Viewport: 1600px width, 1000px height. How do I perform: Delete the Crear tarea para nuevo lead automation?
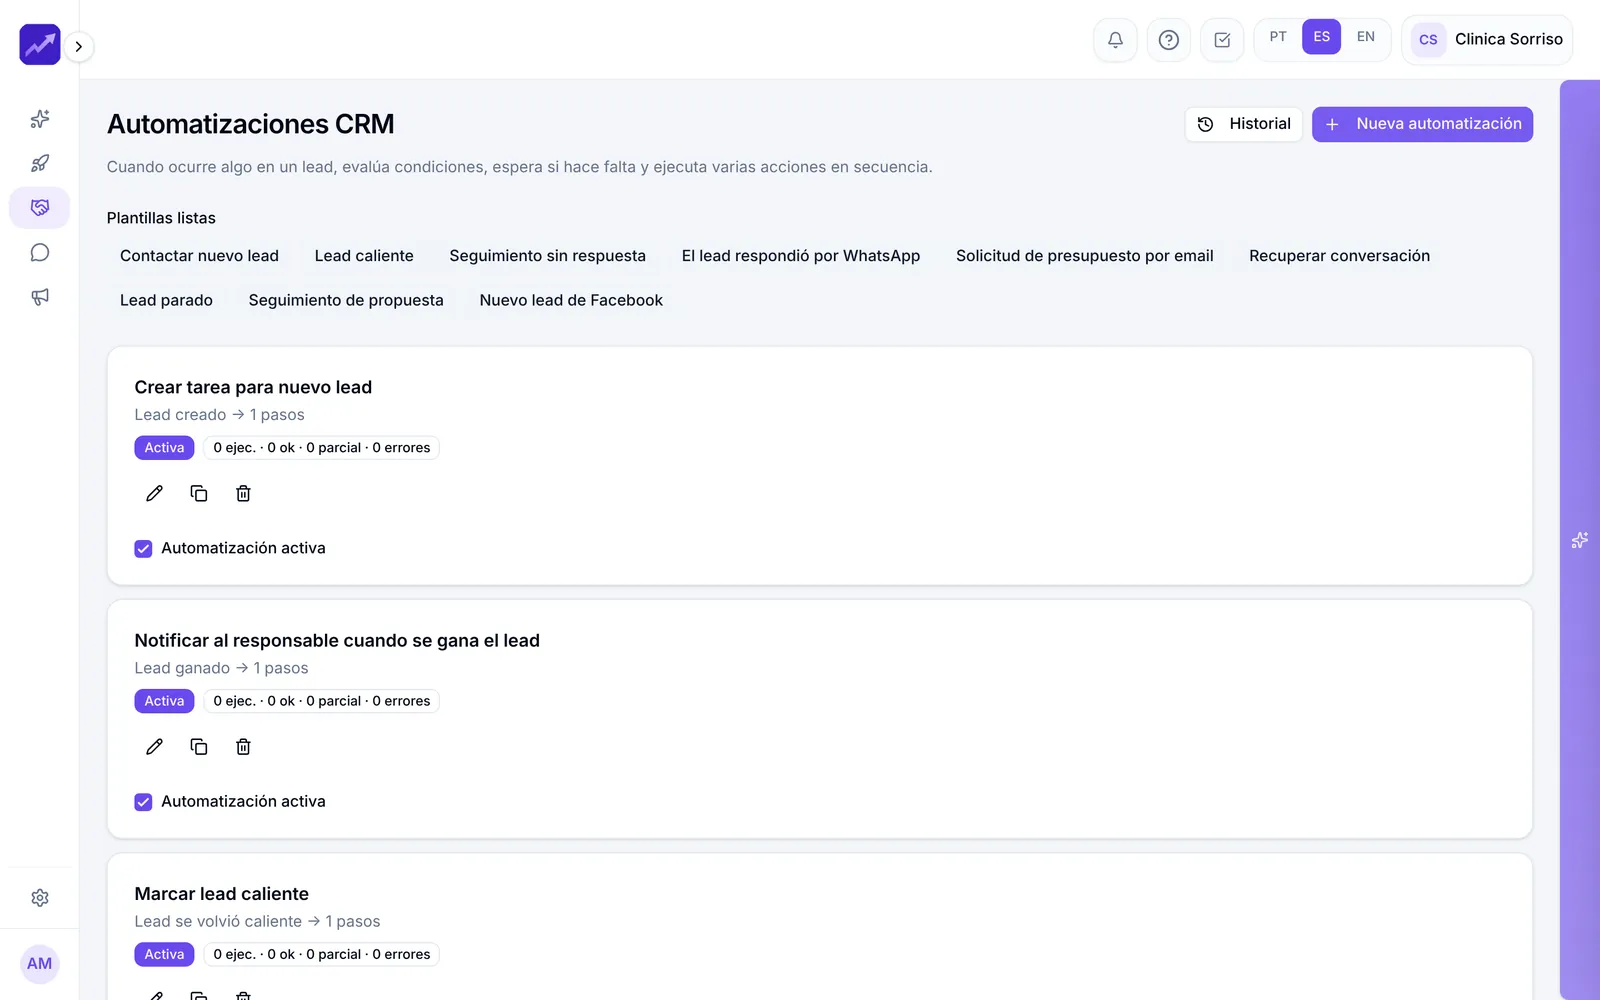(x=243, y=494)
